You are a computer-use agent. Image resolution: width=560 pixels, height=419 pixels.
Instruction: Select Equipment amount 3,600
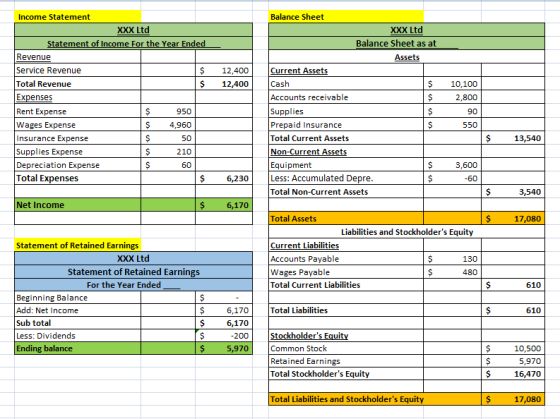(x=452, y=165)
